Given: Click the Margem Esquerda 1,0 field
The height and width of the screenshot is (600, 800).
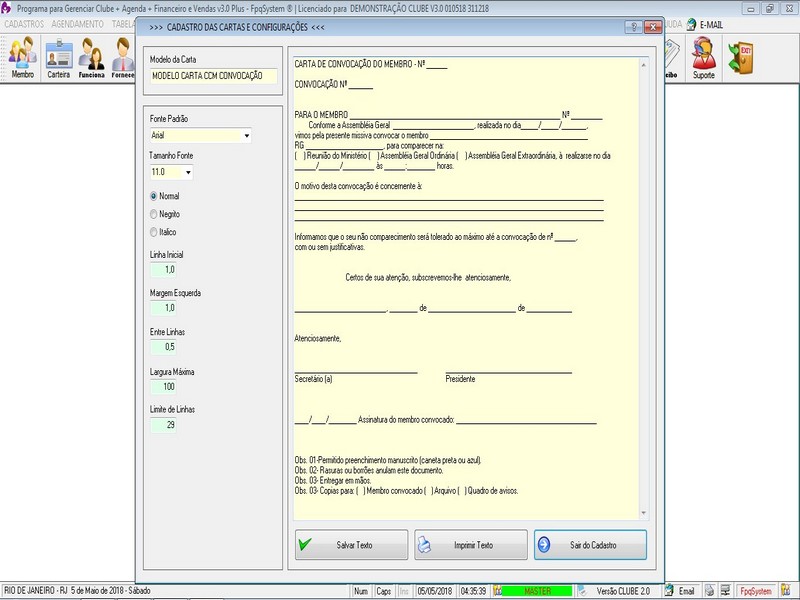Looking at the screenshot, I should (164, 308).
